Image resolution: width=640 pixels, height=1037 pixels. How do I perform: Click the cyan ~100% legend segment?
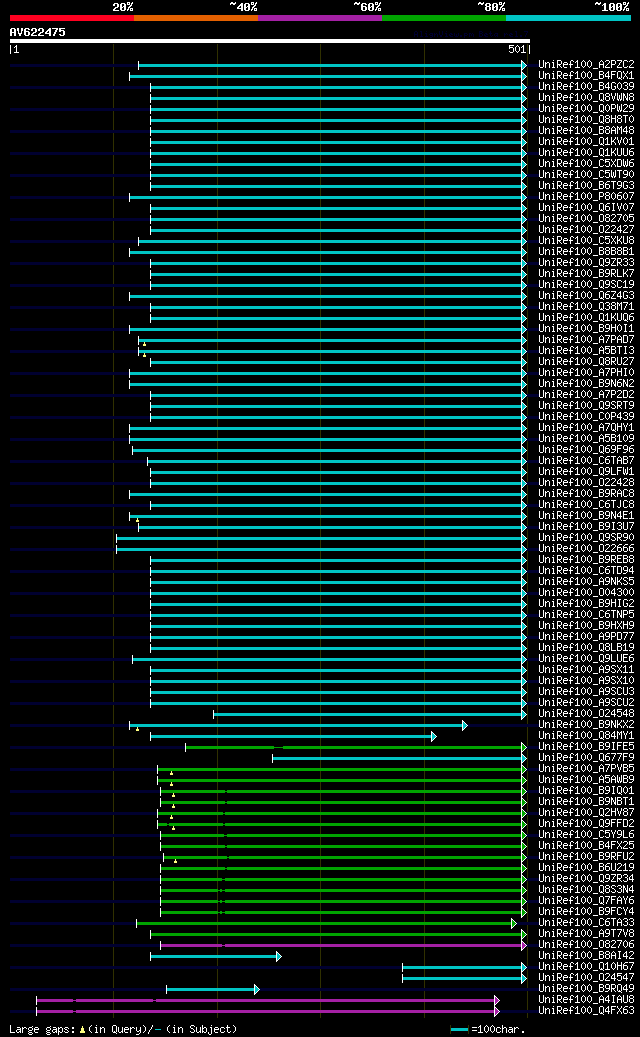pos(568,18)
